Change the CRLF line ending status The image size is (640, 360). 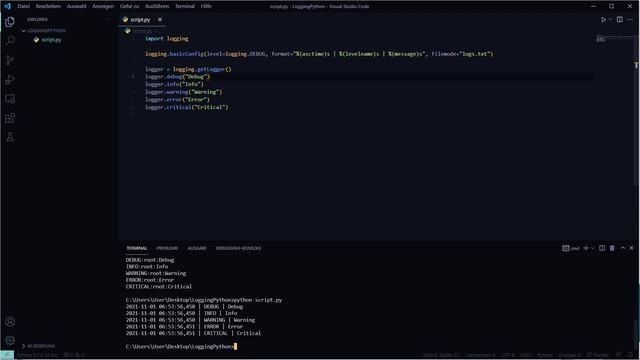[526, 355]
